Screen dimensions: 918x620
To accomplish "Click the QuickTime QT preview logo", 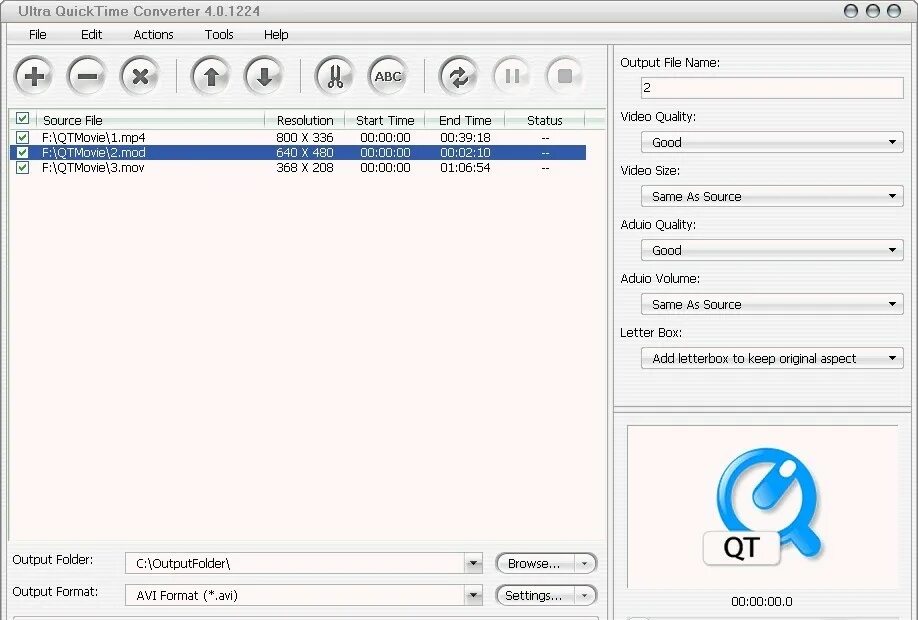I will click(x=762, y=507).
